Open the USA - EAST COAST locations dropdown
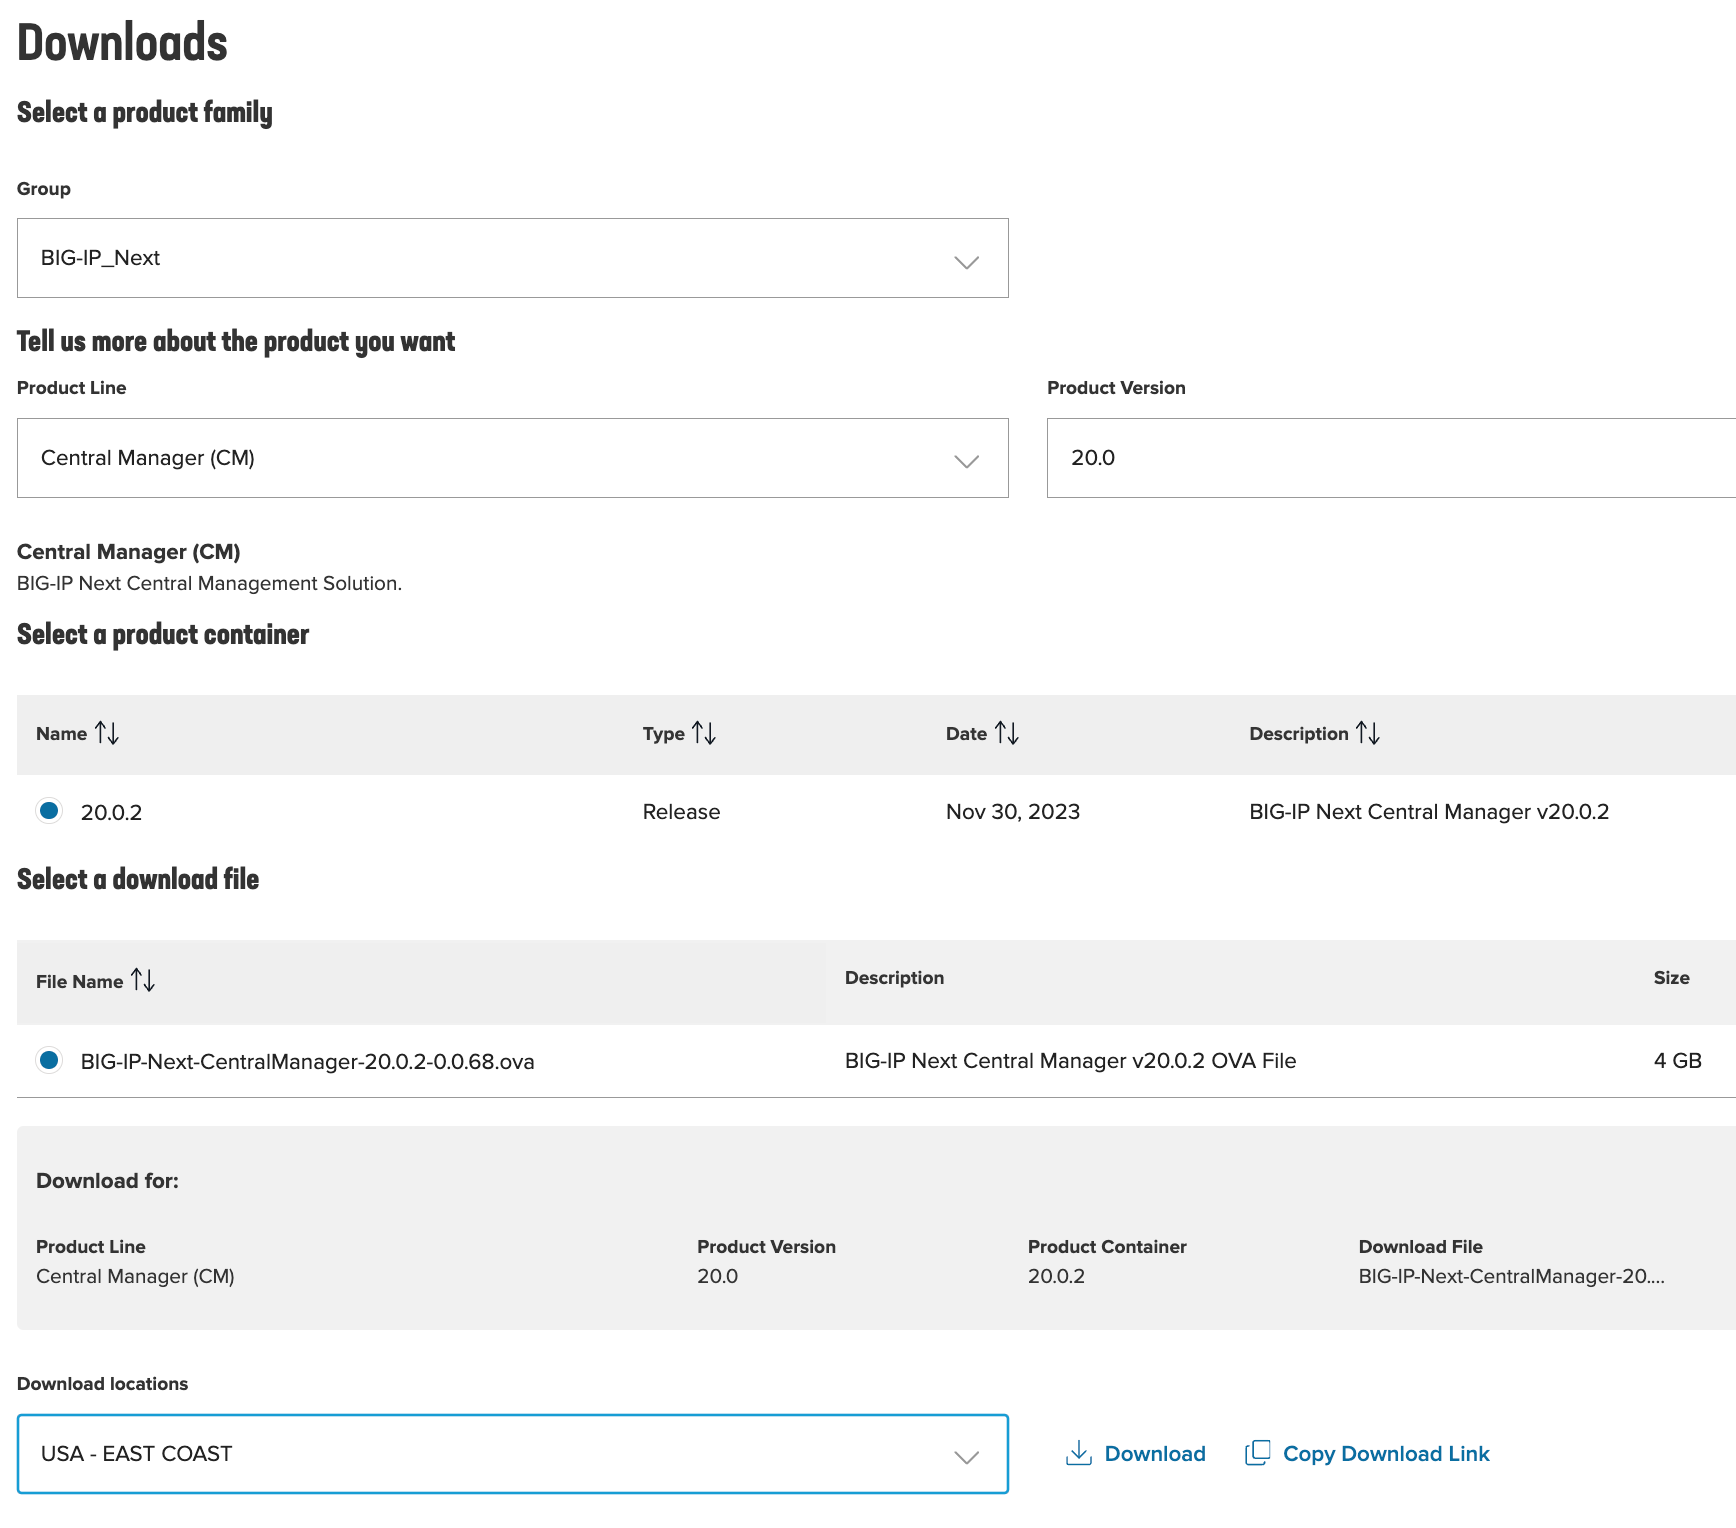This screenshot has height=1528, width=1736. click(512, 1454)
